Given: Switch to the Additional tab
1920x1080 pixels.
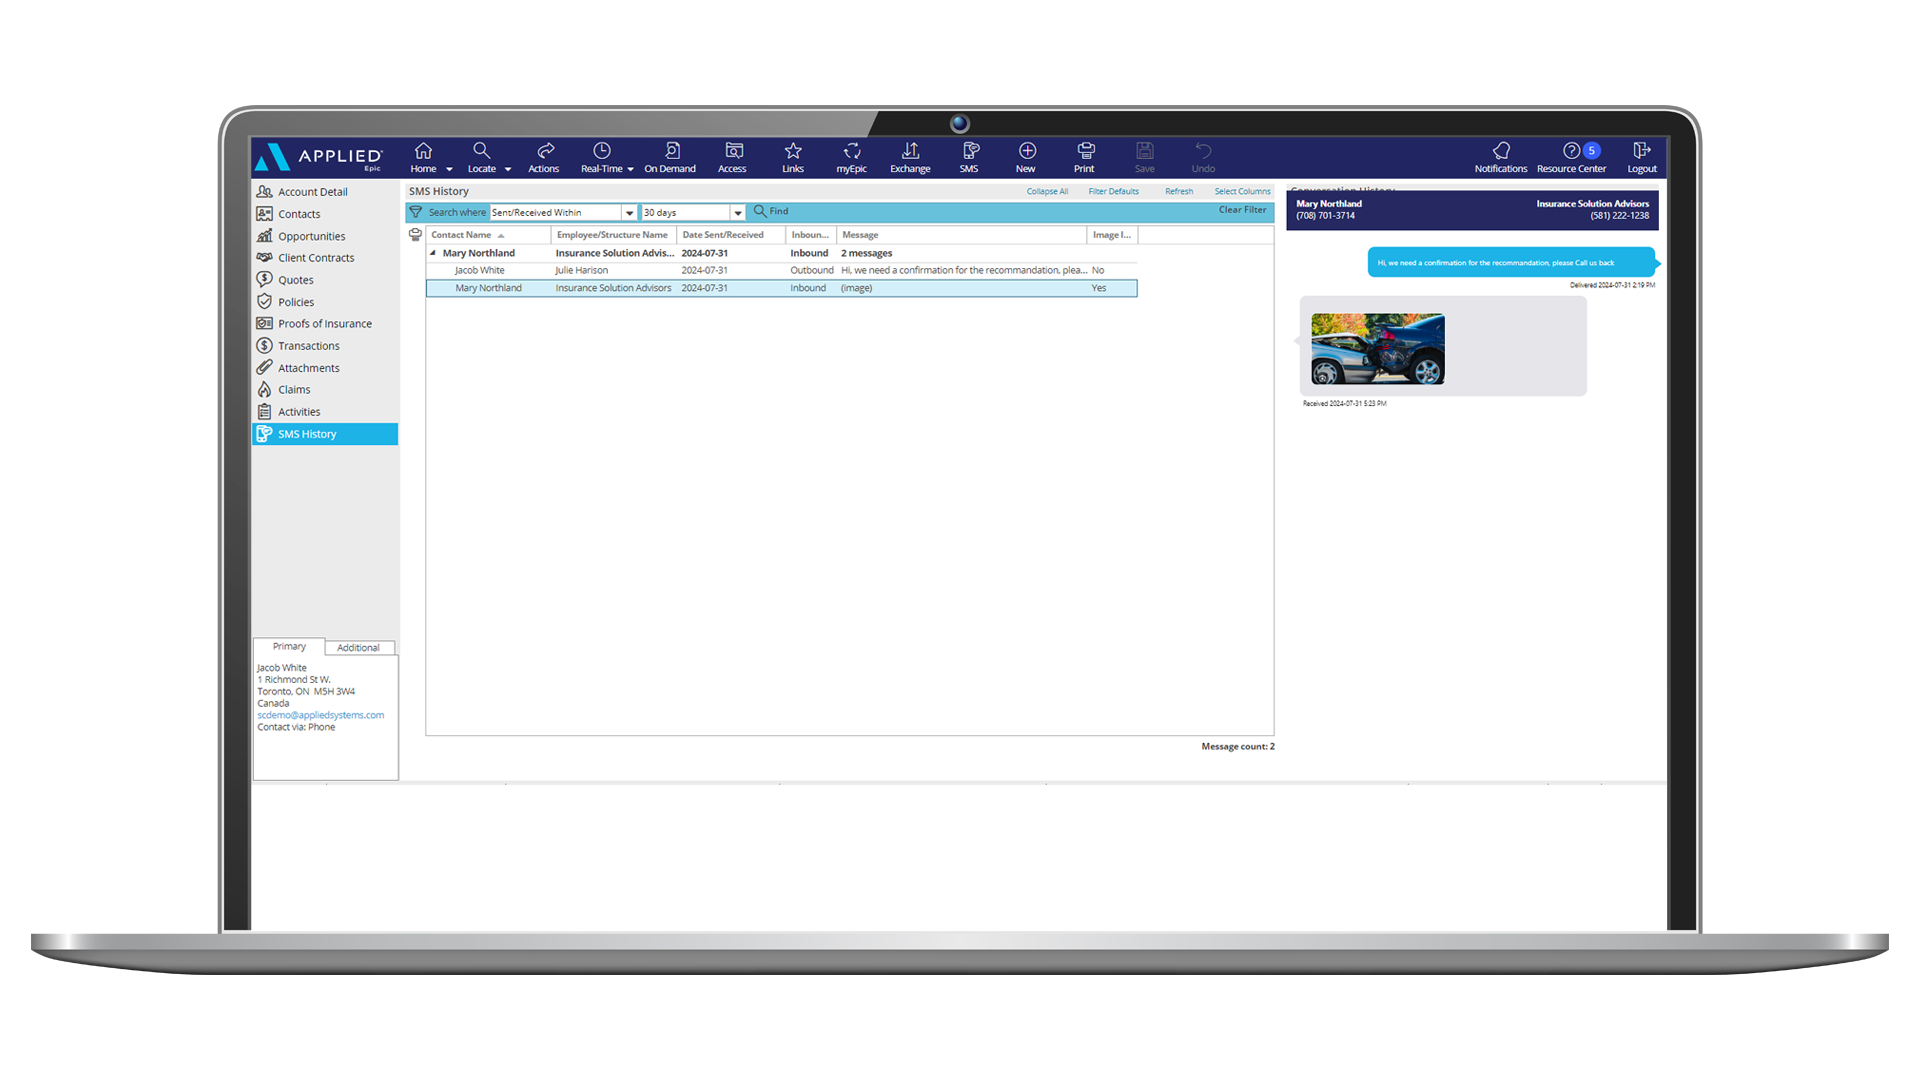Looking at the screenshot, I should (358, 648).
